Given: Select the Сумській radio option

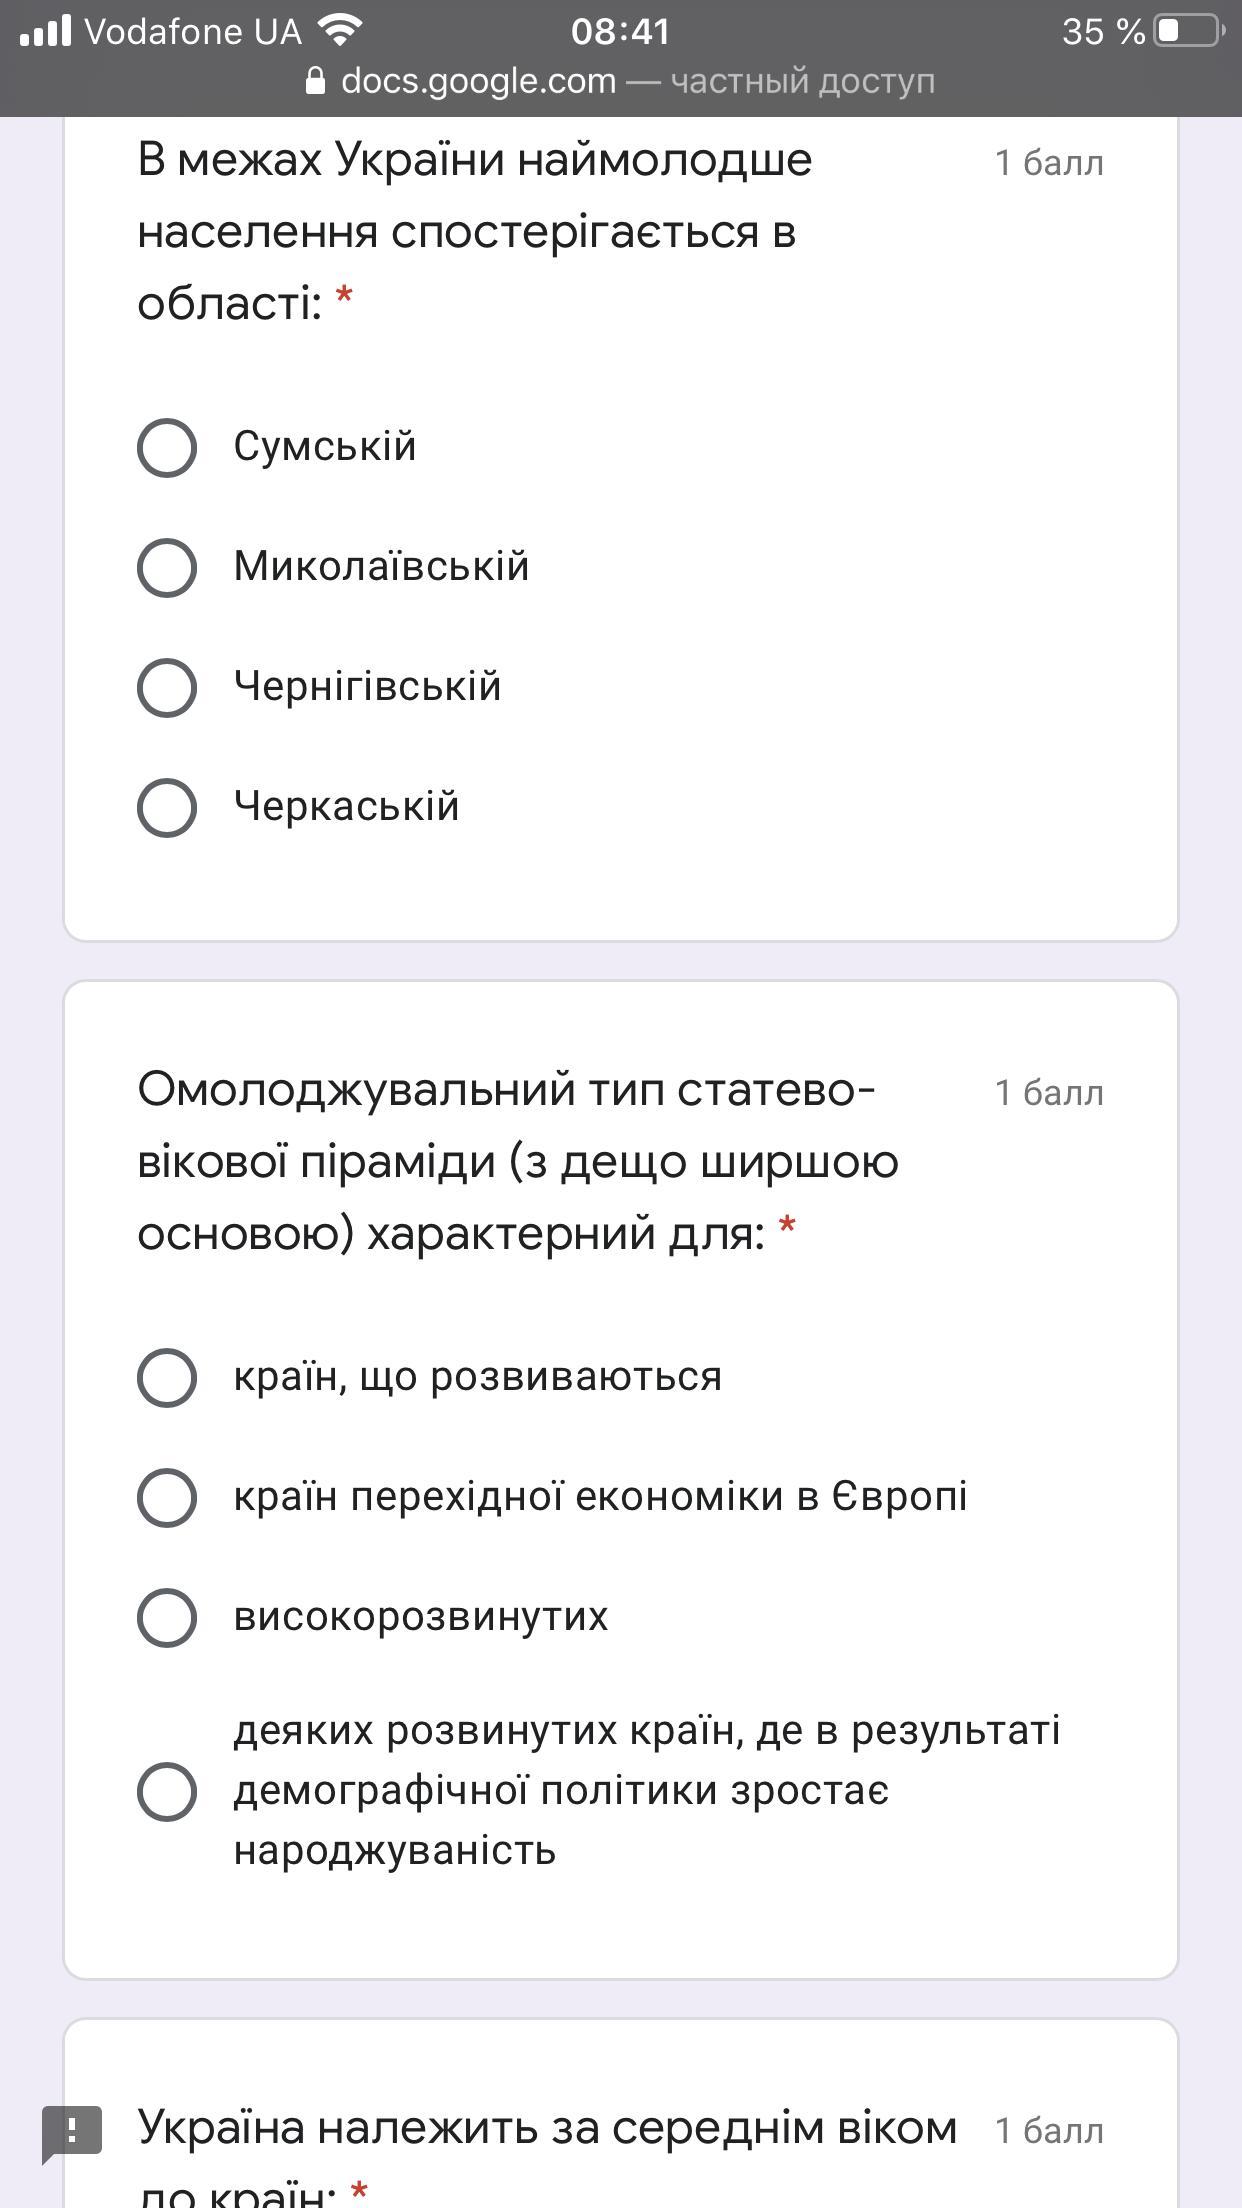Looking at the screenshot, I should (x=166, y=447).
